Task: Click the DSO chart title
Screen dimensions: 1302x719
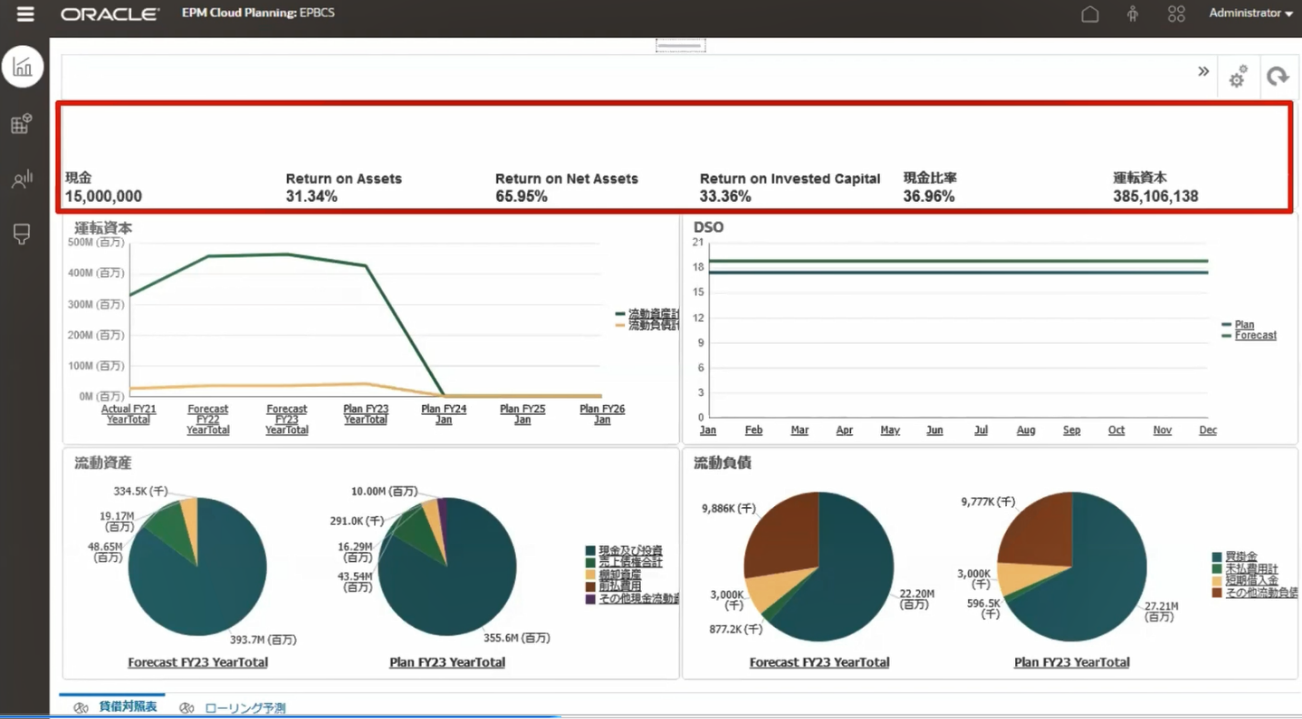Action: 708,227
